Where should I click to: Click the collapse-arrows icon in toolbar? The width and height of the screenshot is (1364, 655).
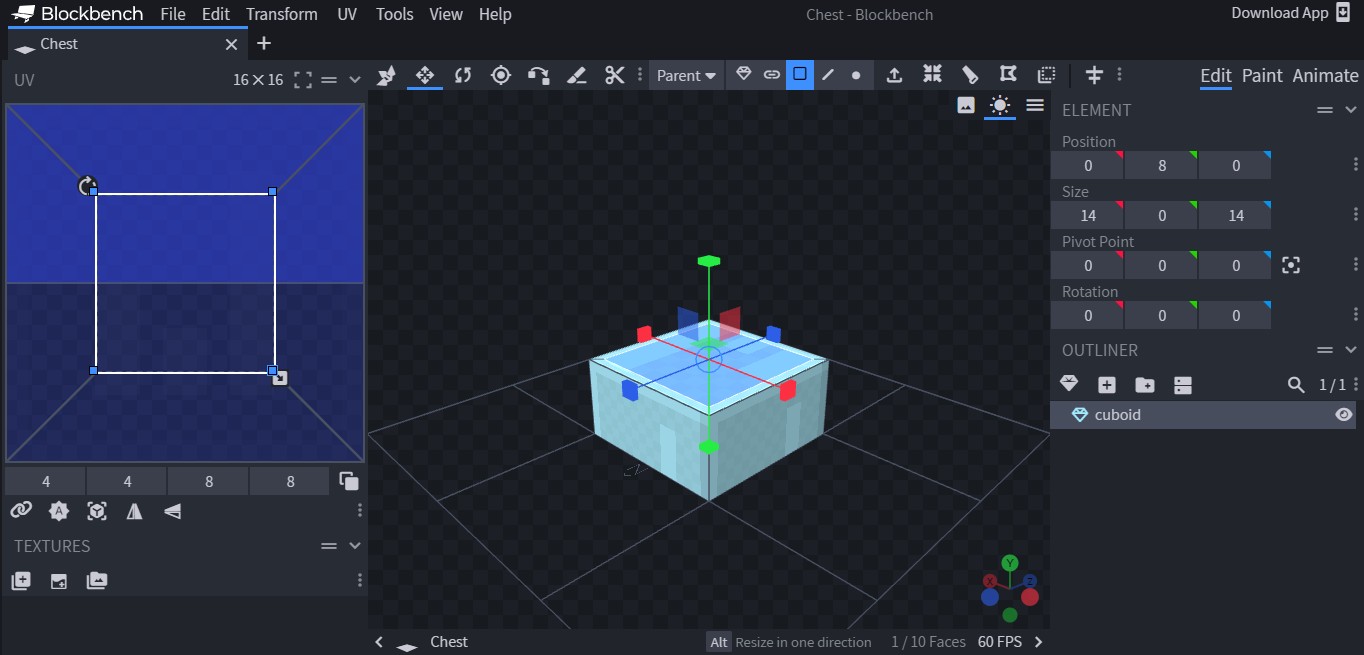[x=932, y=74]
